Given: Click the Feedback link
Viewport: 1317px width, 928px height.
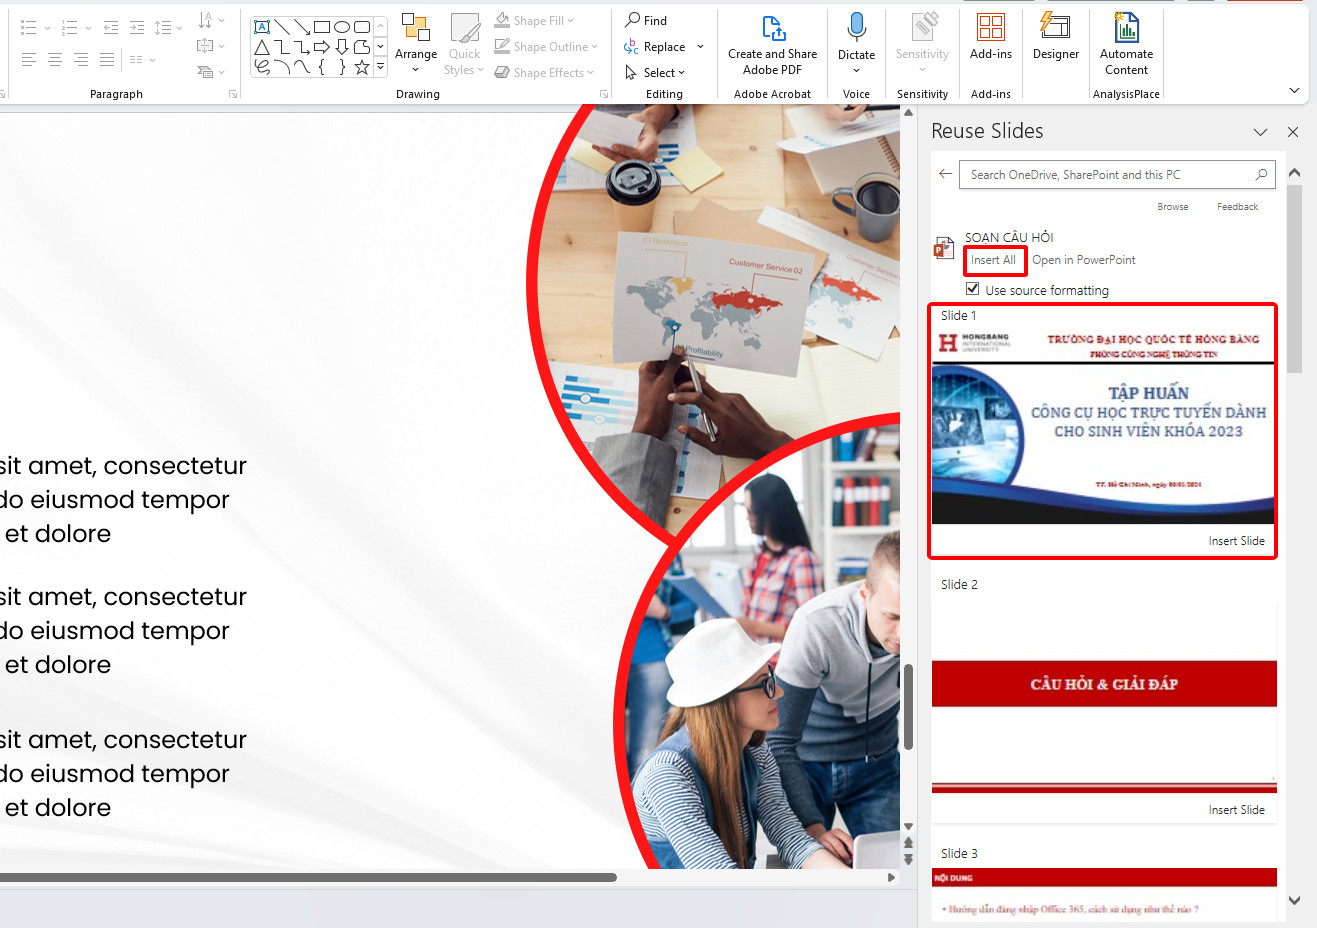Looking at the screenshot, I should point(1237,207).
